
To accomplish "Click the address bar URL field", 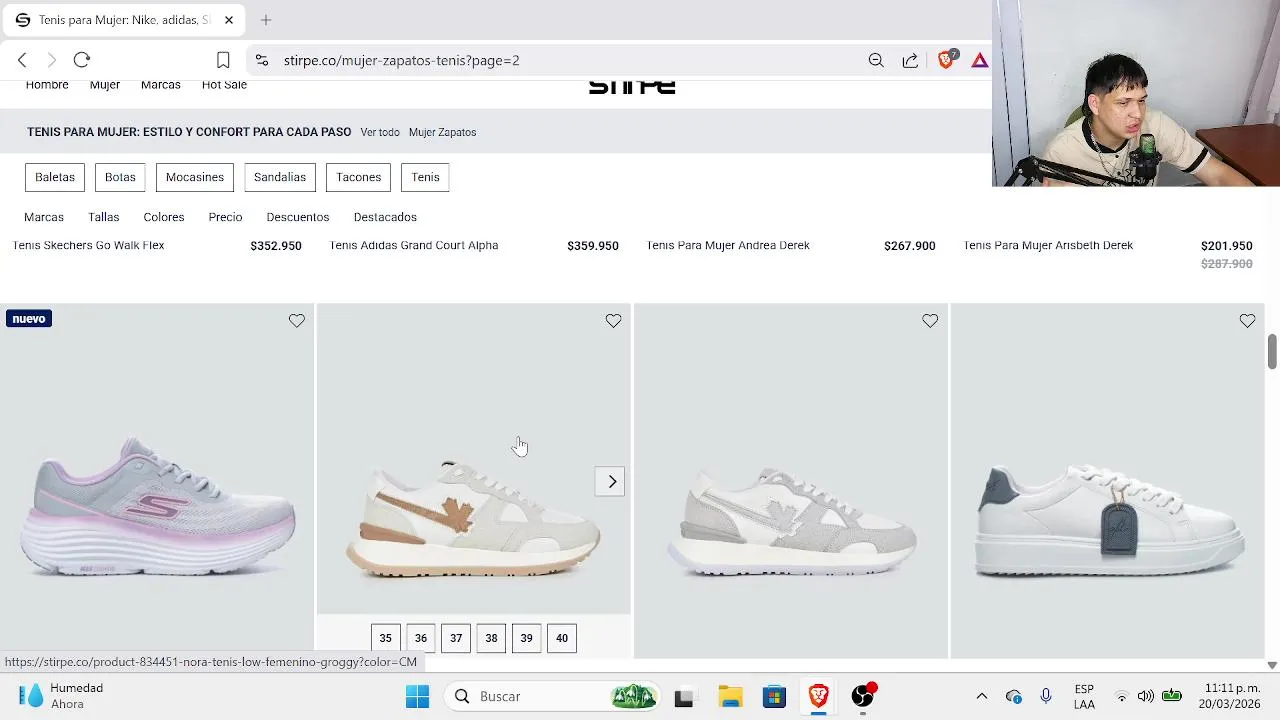I will [x=560, y=60].
